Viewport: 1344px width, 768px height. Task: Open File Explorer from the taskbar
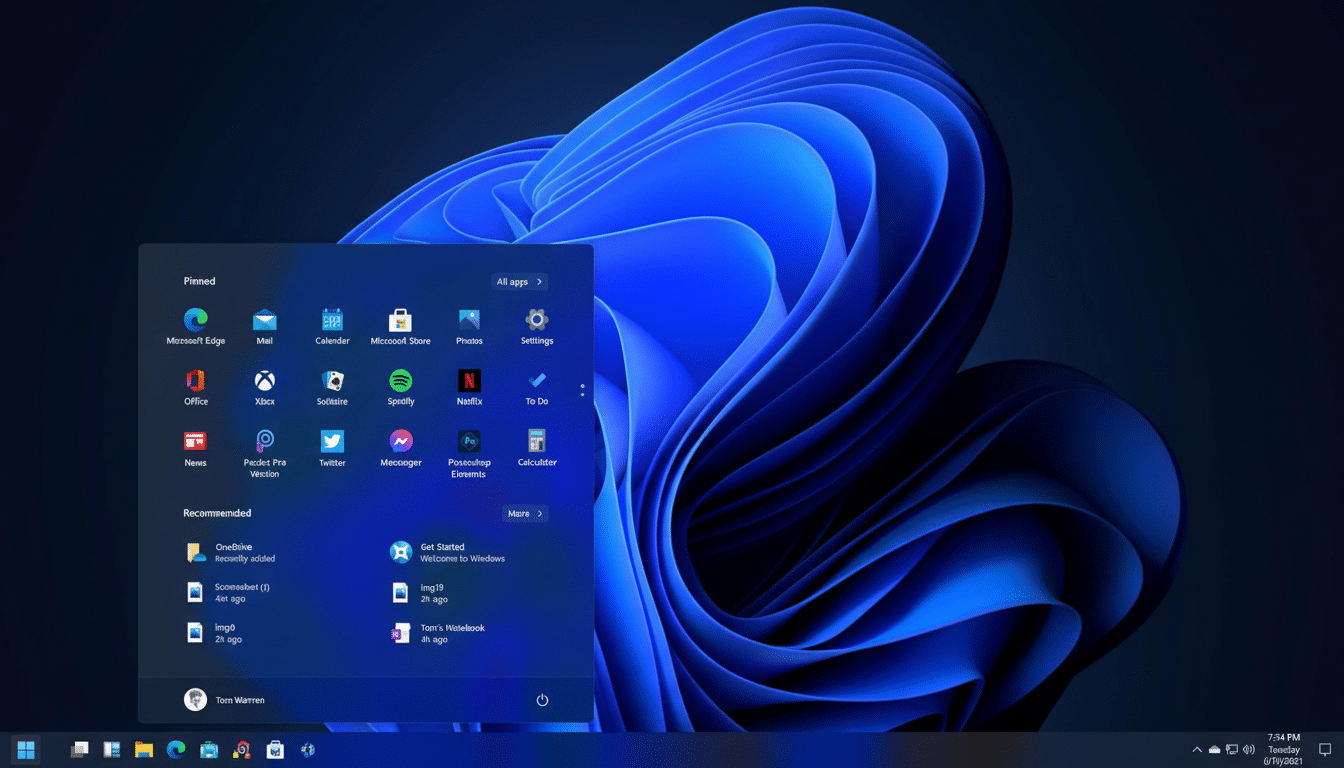tap(144, 748)
